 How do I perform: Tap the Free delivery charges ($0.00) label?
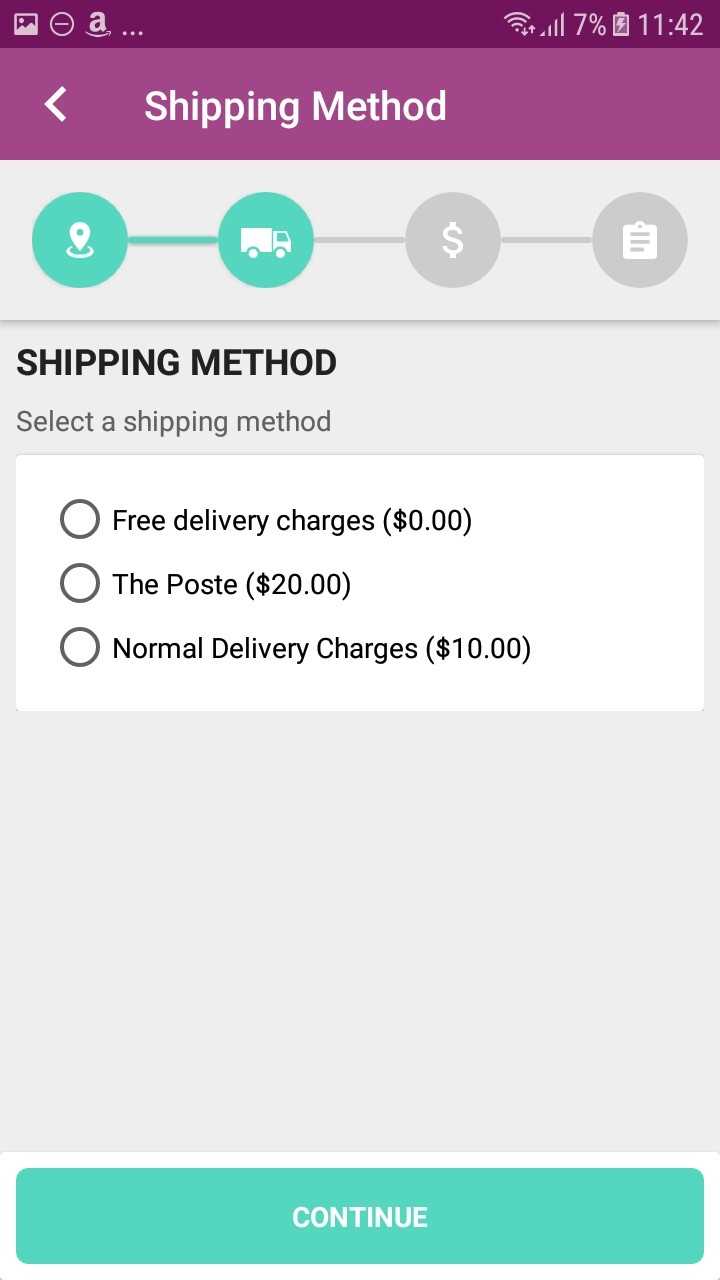pos(292,520)
